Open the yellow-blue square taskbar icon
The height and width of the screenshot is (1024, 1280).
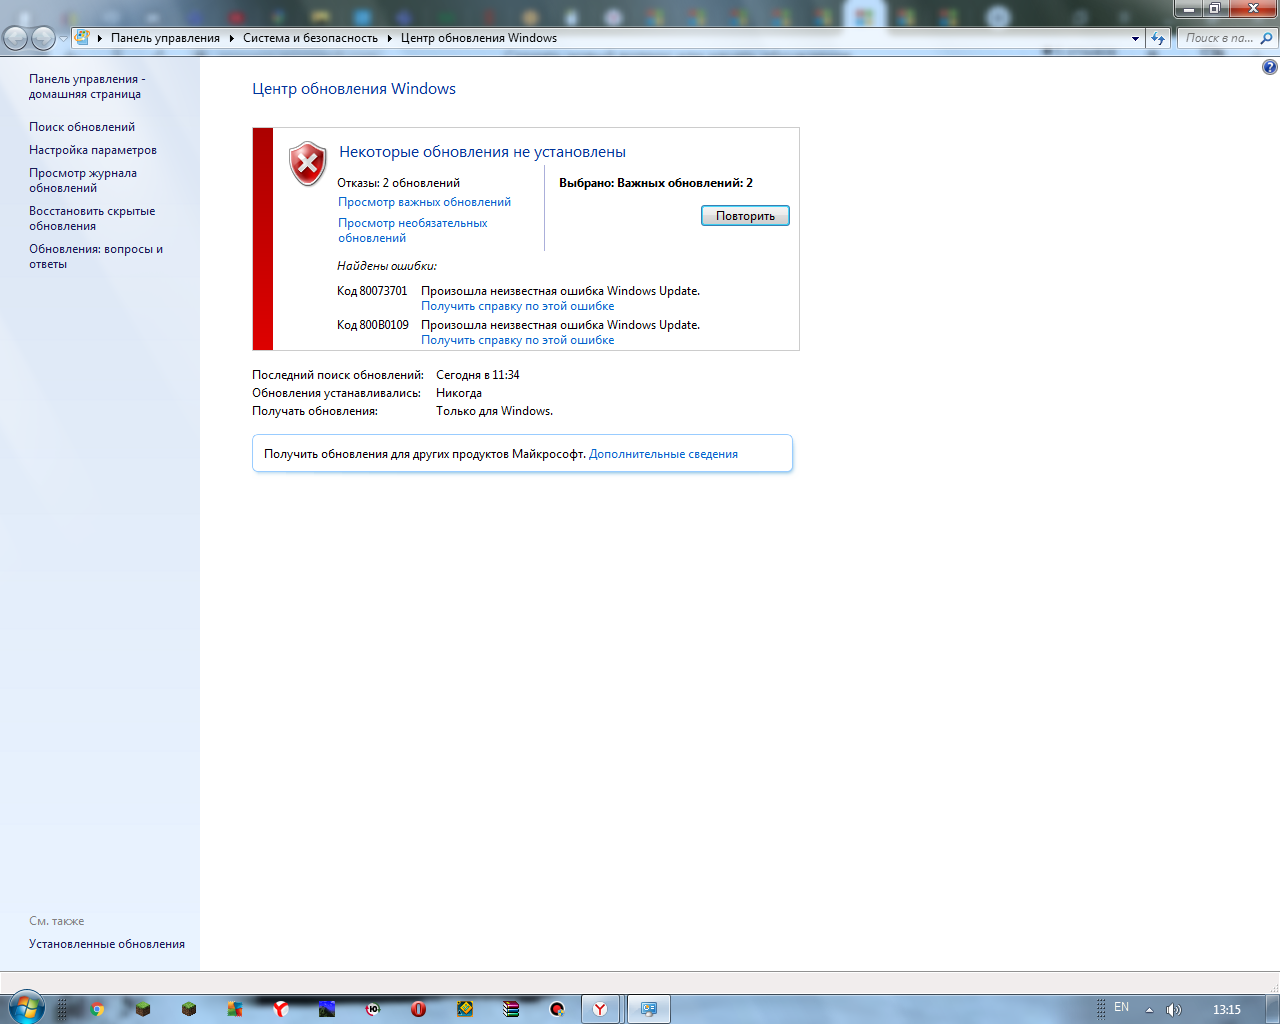[465, 1009]
